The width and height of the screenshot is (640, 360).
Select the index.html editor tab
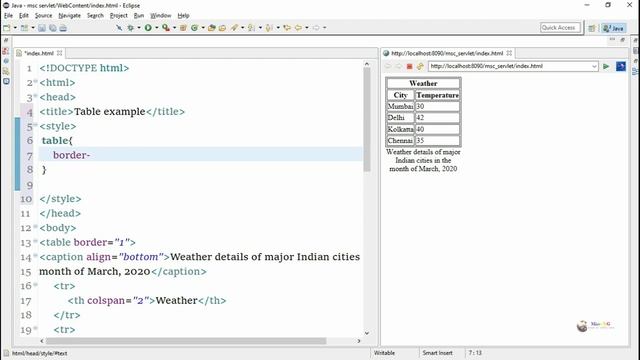click(39, 53)
